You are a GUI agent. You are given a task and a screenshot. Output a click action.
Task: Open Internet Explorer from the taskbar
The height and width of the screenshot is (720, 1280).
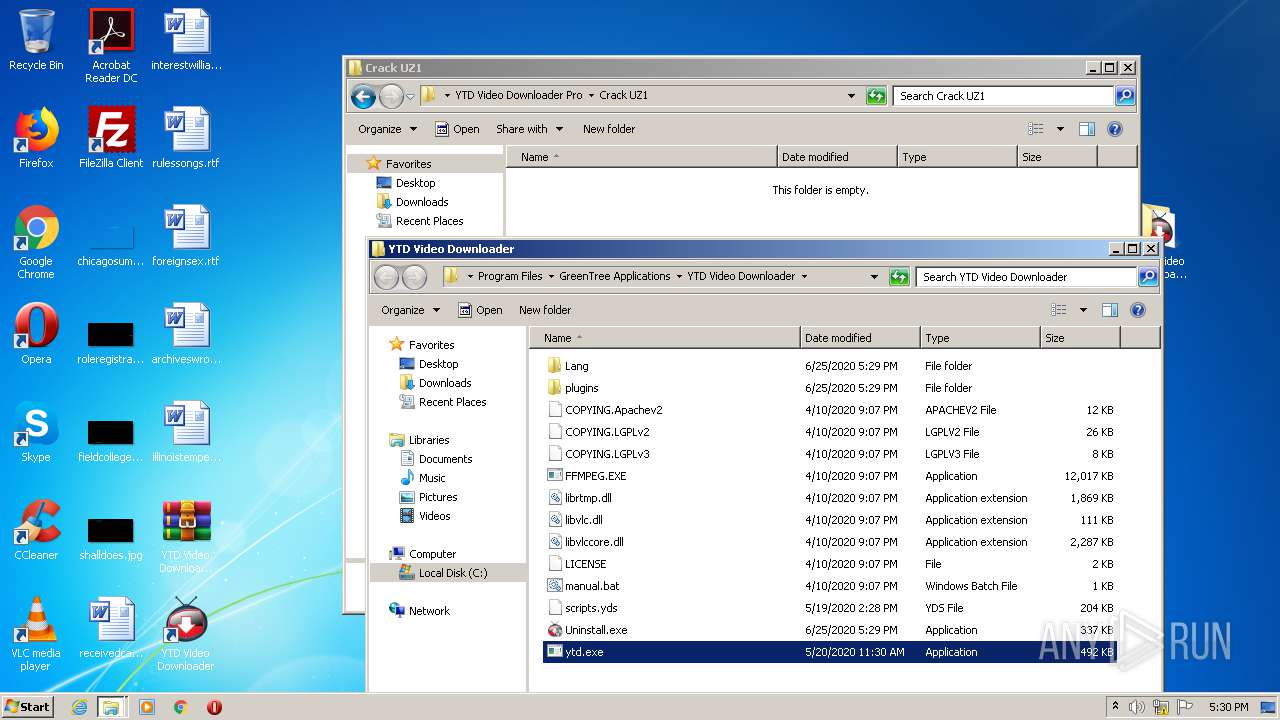click(79, 707)
